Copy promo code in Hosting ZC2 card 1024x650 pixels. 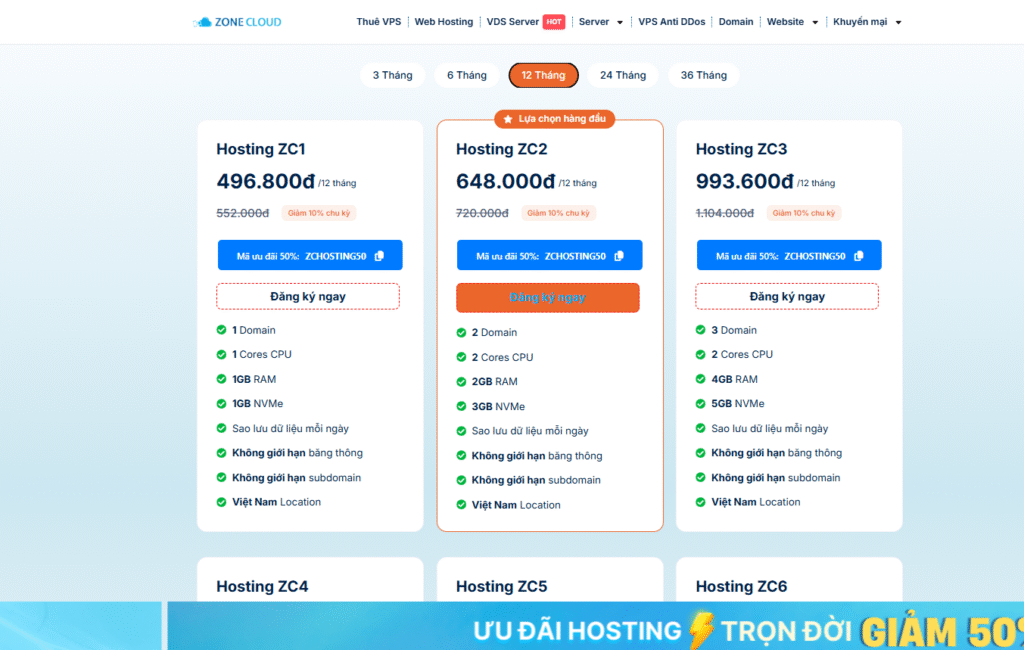point(619,256)
